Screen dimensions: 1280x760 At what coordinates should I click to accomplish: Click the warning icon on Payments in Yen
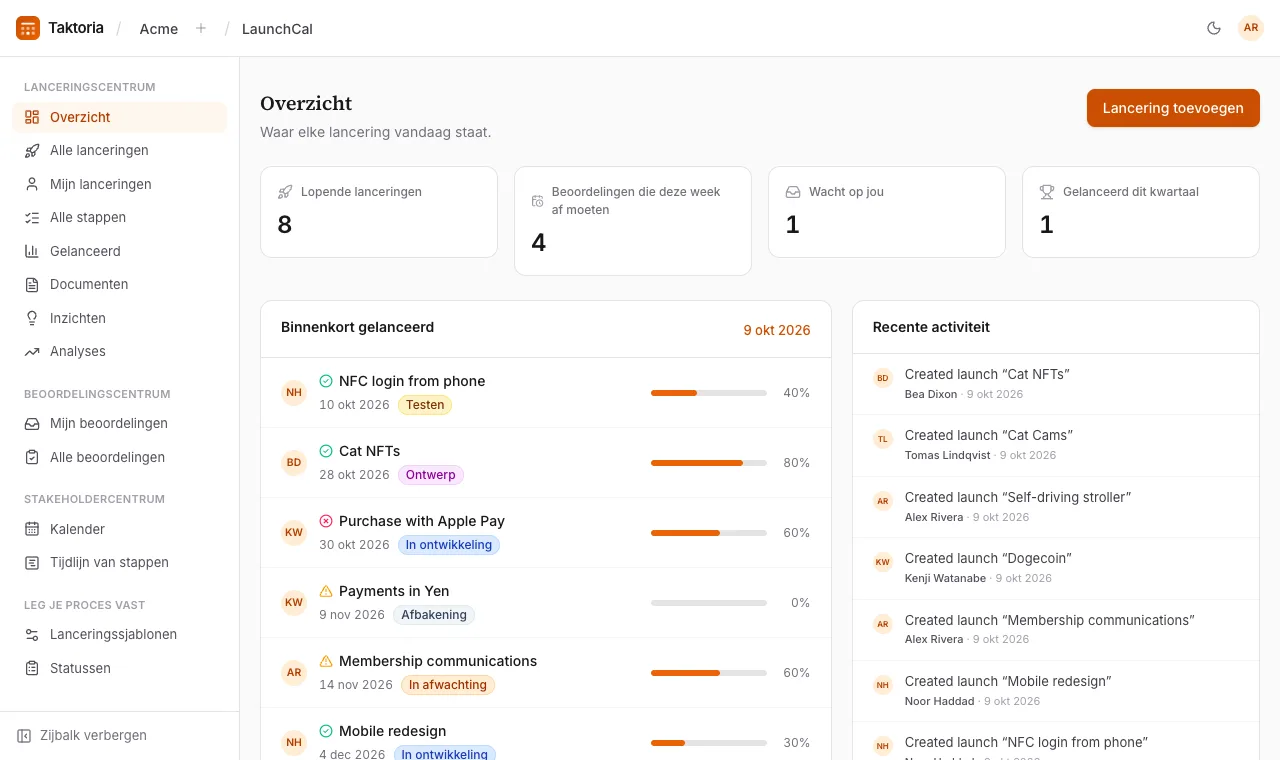click(326, 591)
